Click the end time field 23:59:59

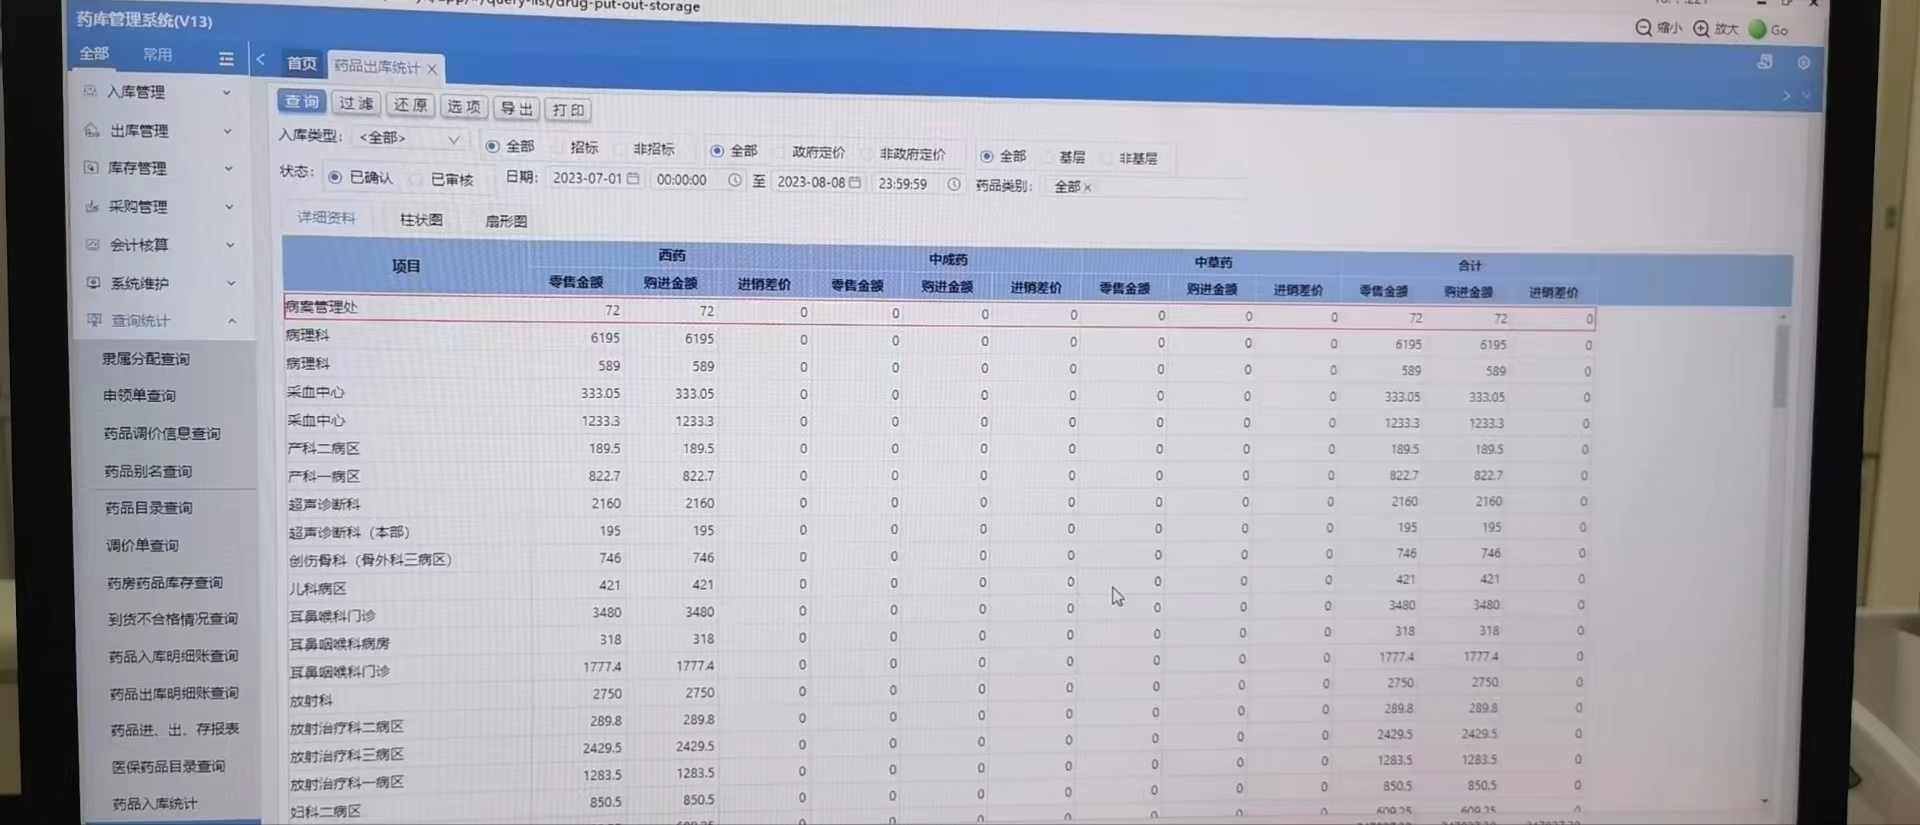pyautogui.click(x=918, y=184)
